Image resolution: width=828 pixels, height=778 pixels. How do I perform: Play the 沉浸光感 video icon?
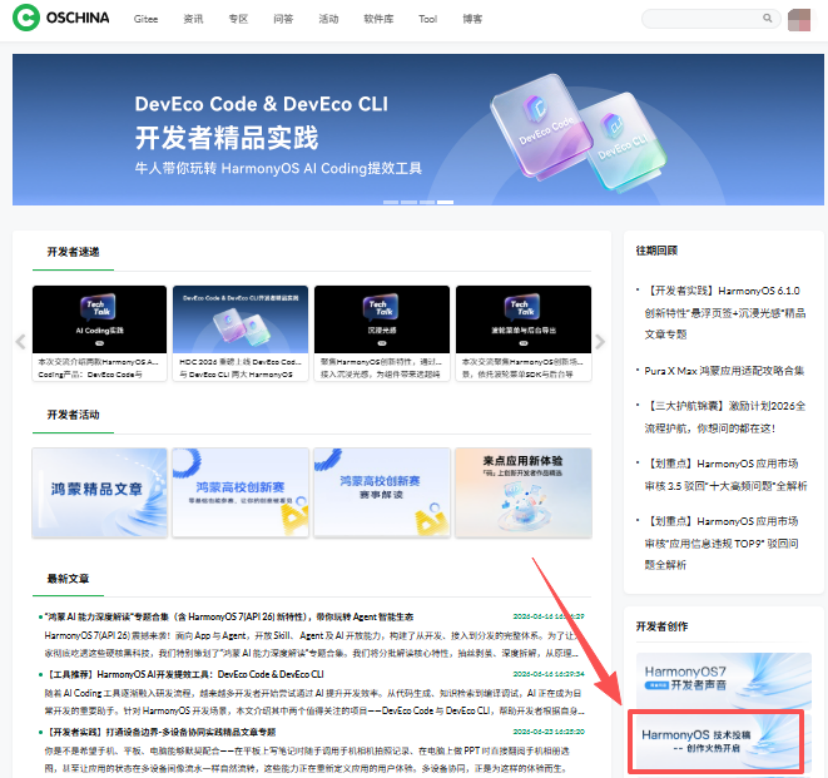click(x=382, y=343)
